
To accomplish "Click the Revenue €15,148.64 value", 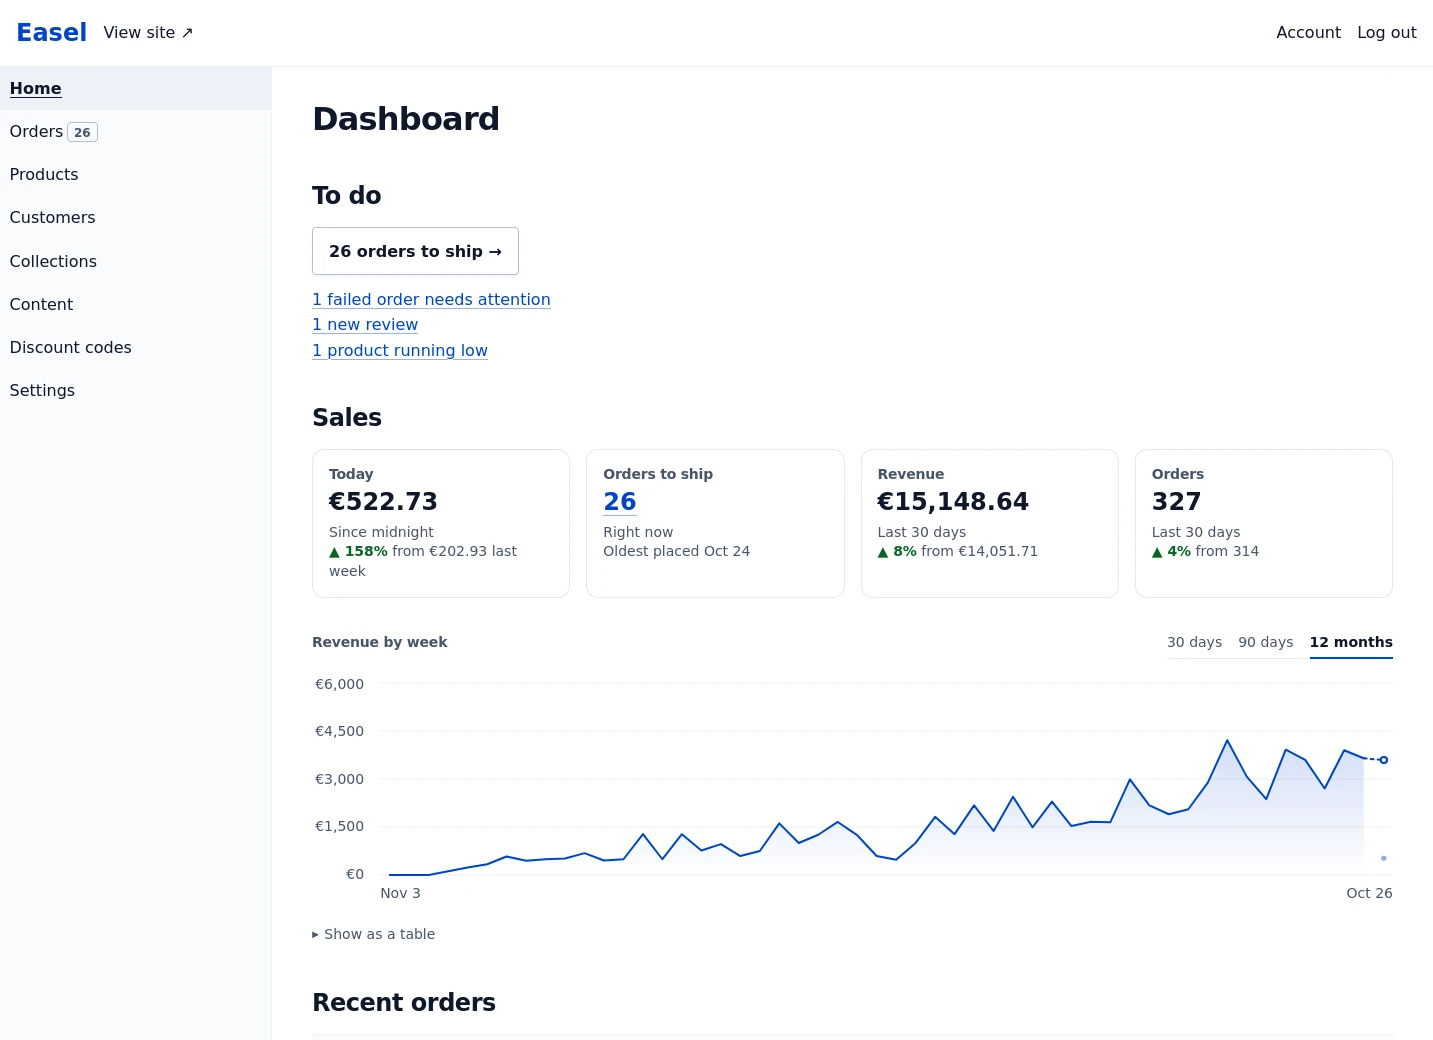I will pos(953,502).
